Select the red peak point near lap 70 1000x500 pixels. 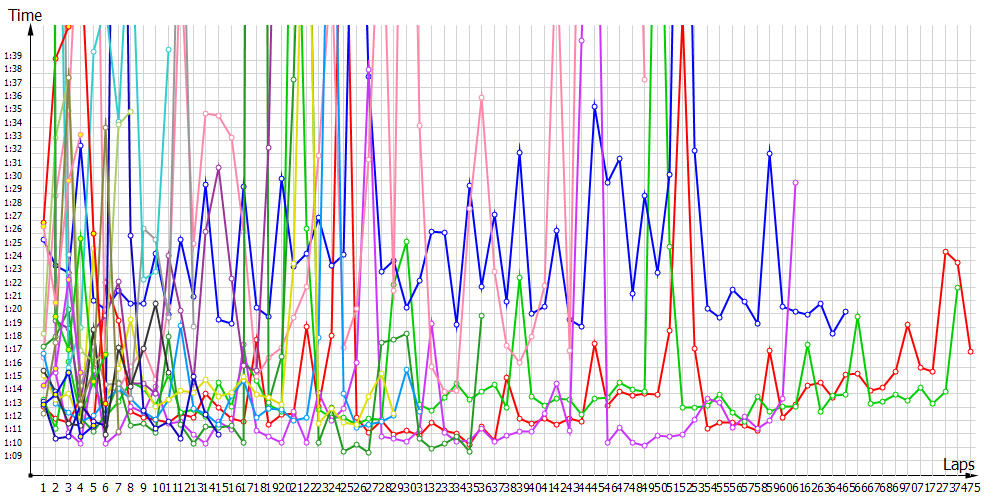coord(908,325)
